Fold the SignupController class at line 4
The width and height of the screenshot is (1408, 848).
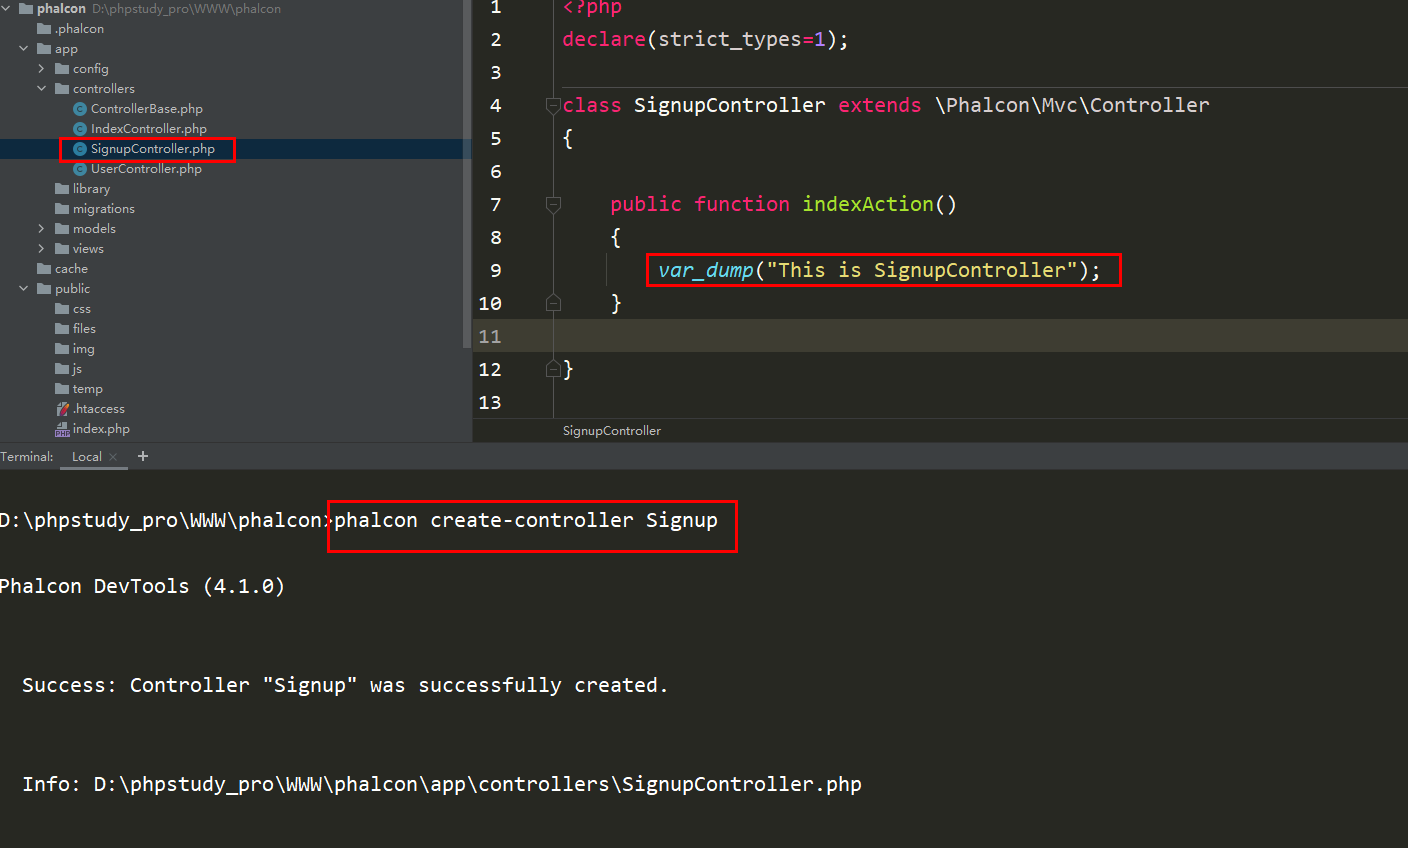pyautogui.click(x=553, y=105)
